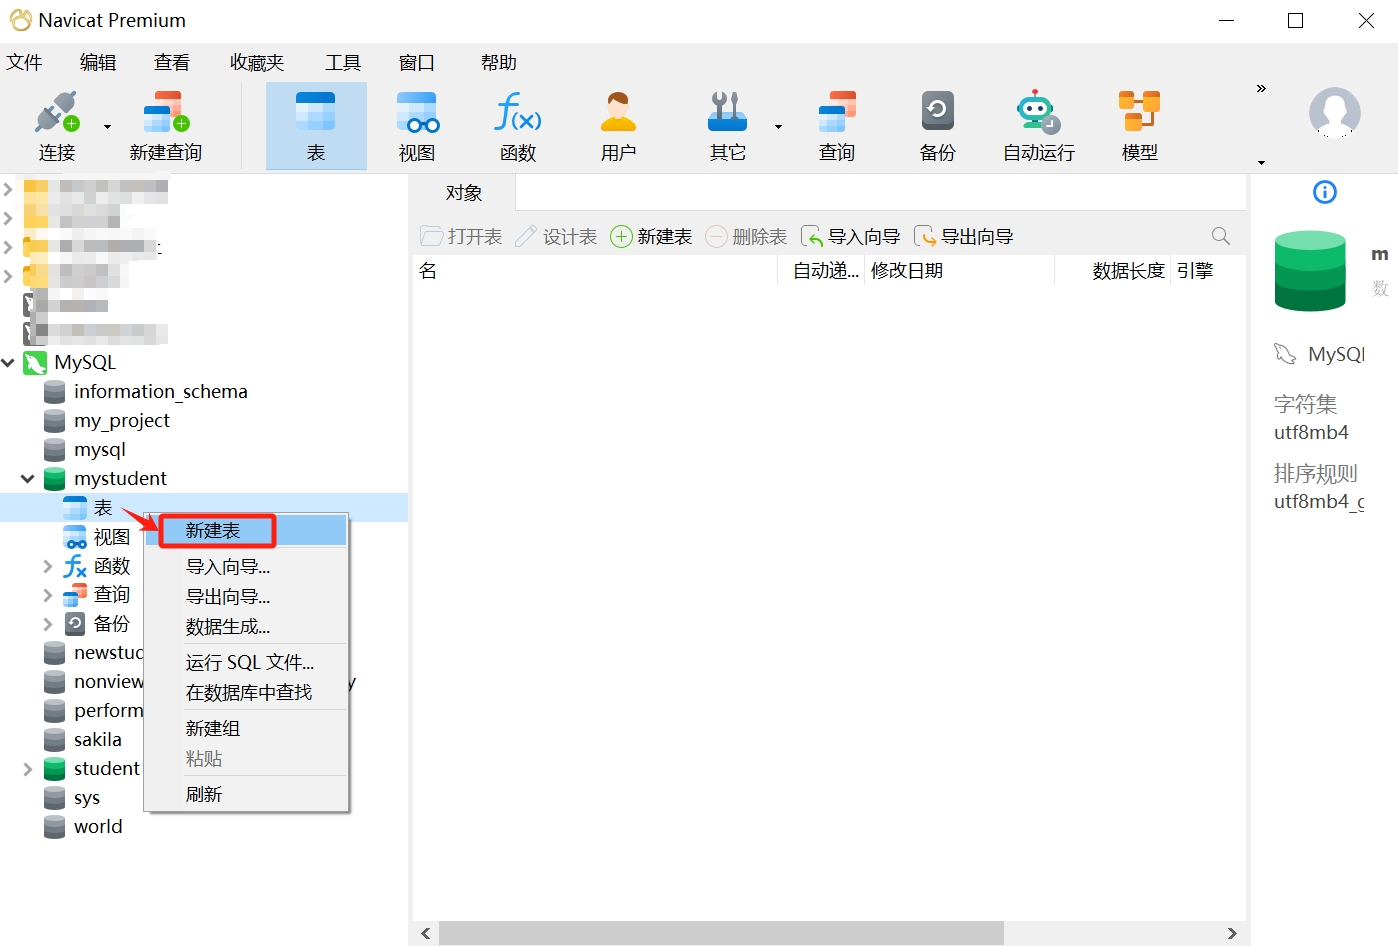Expand the student database node
The image size is (1398, 946).
(x=28, y=769)
